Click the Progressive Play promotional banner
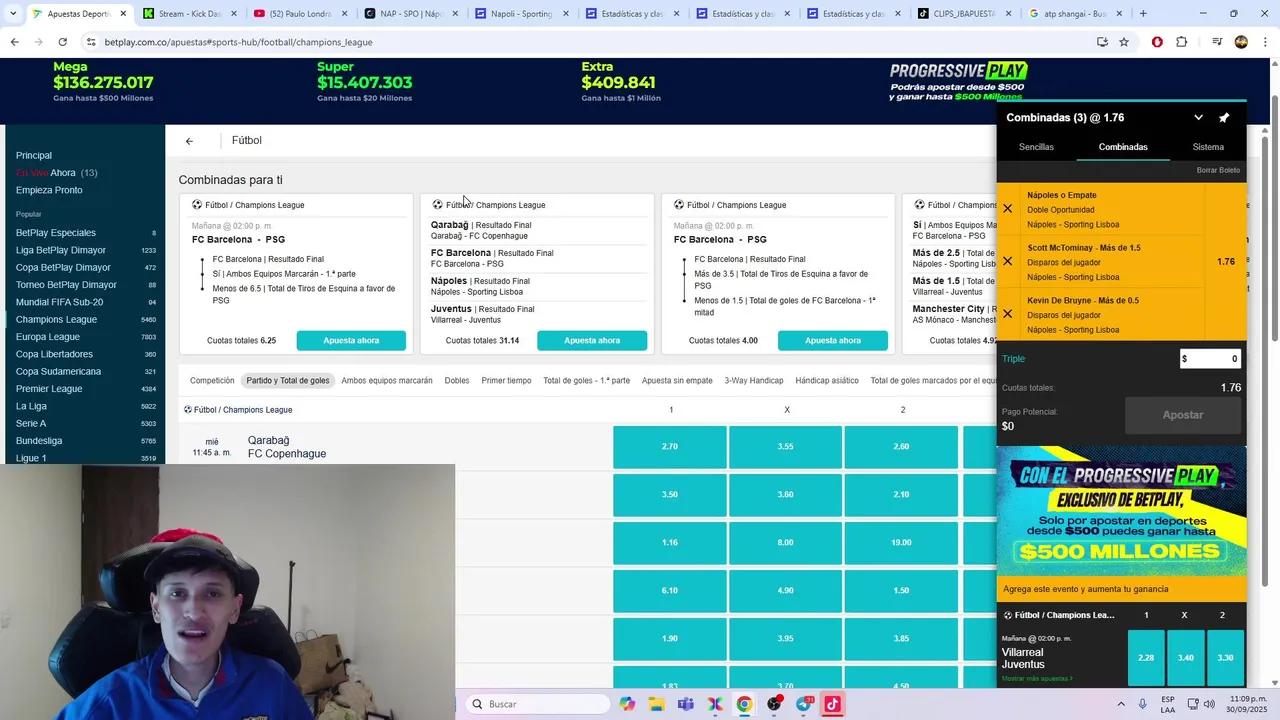1280x720 pixels. tap(1122, 510)
